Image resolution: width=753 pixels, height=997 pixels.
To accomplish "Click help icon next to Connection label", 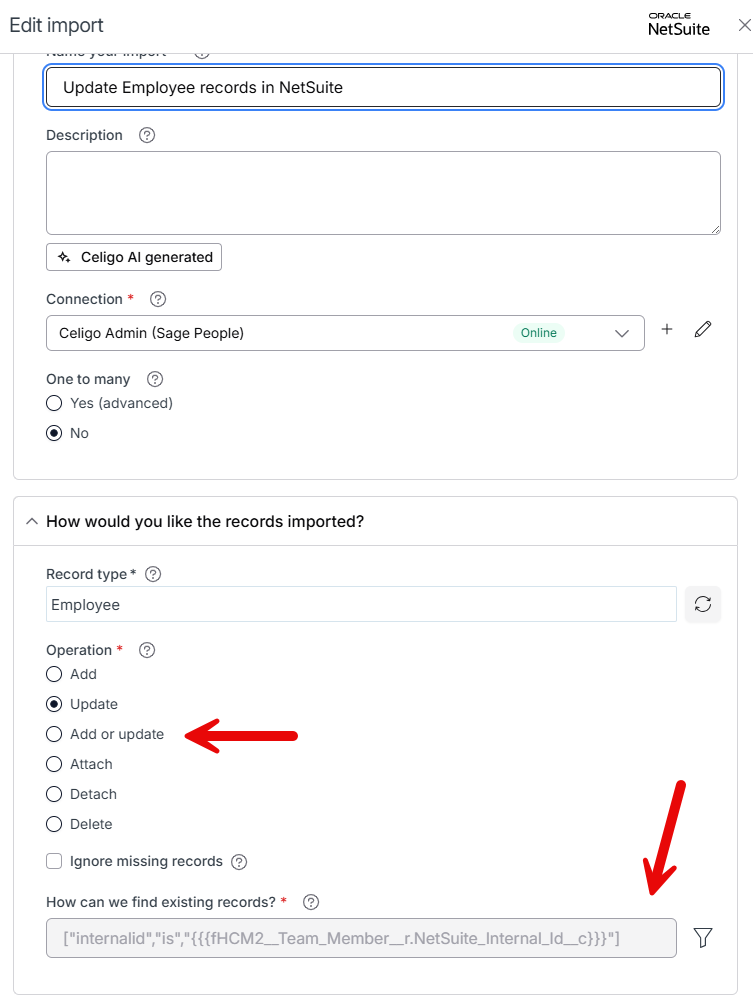I will [x=158, y=299].
